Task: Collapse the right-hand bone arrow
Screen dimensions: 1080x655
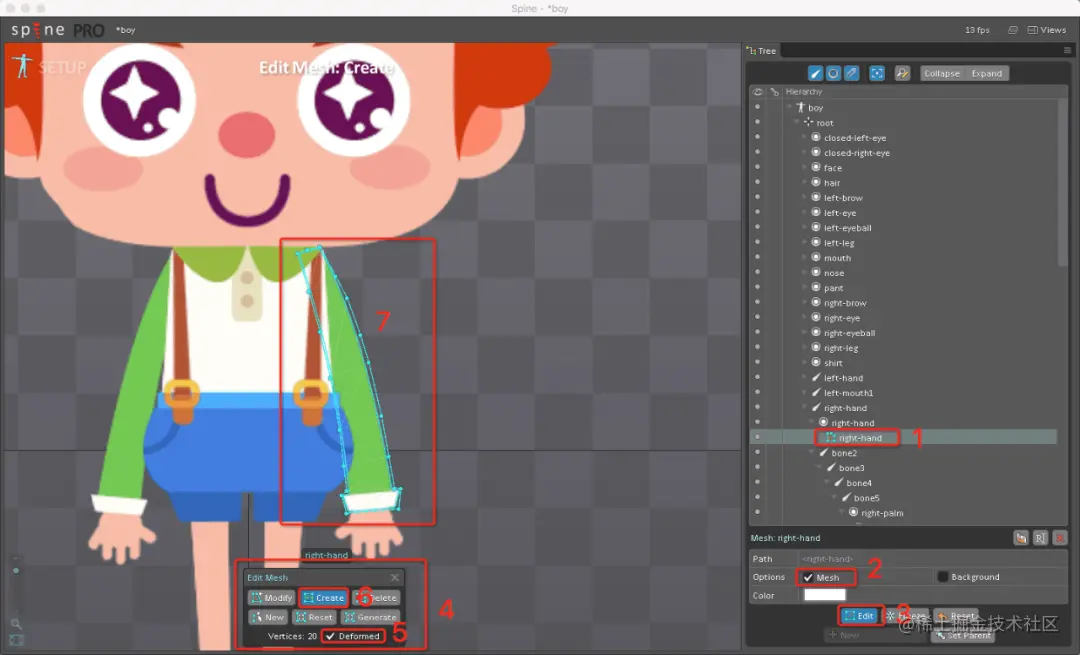Action: pos(804,407)
